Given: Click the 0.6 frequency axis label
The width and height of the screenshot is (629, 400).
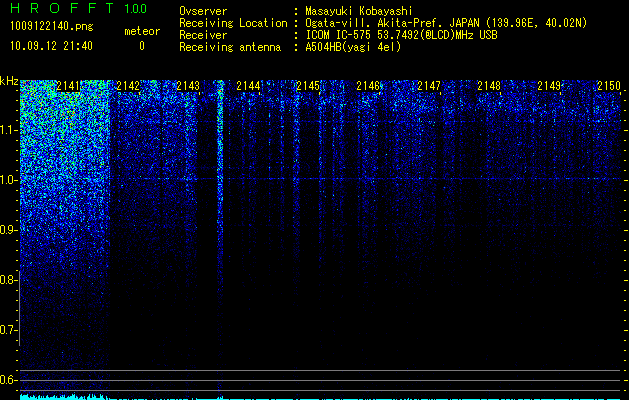Looking at the screenshot, I should coord(8,380).
